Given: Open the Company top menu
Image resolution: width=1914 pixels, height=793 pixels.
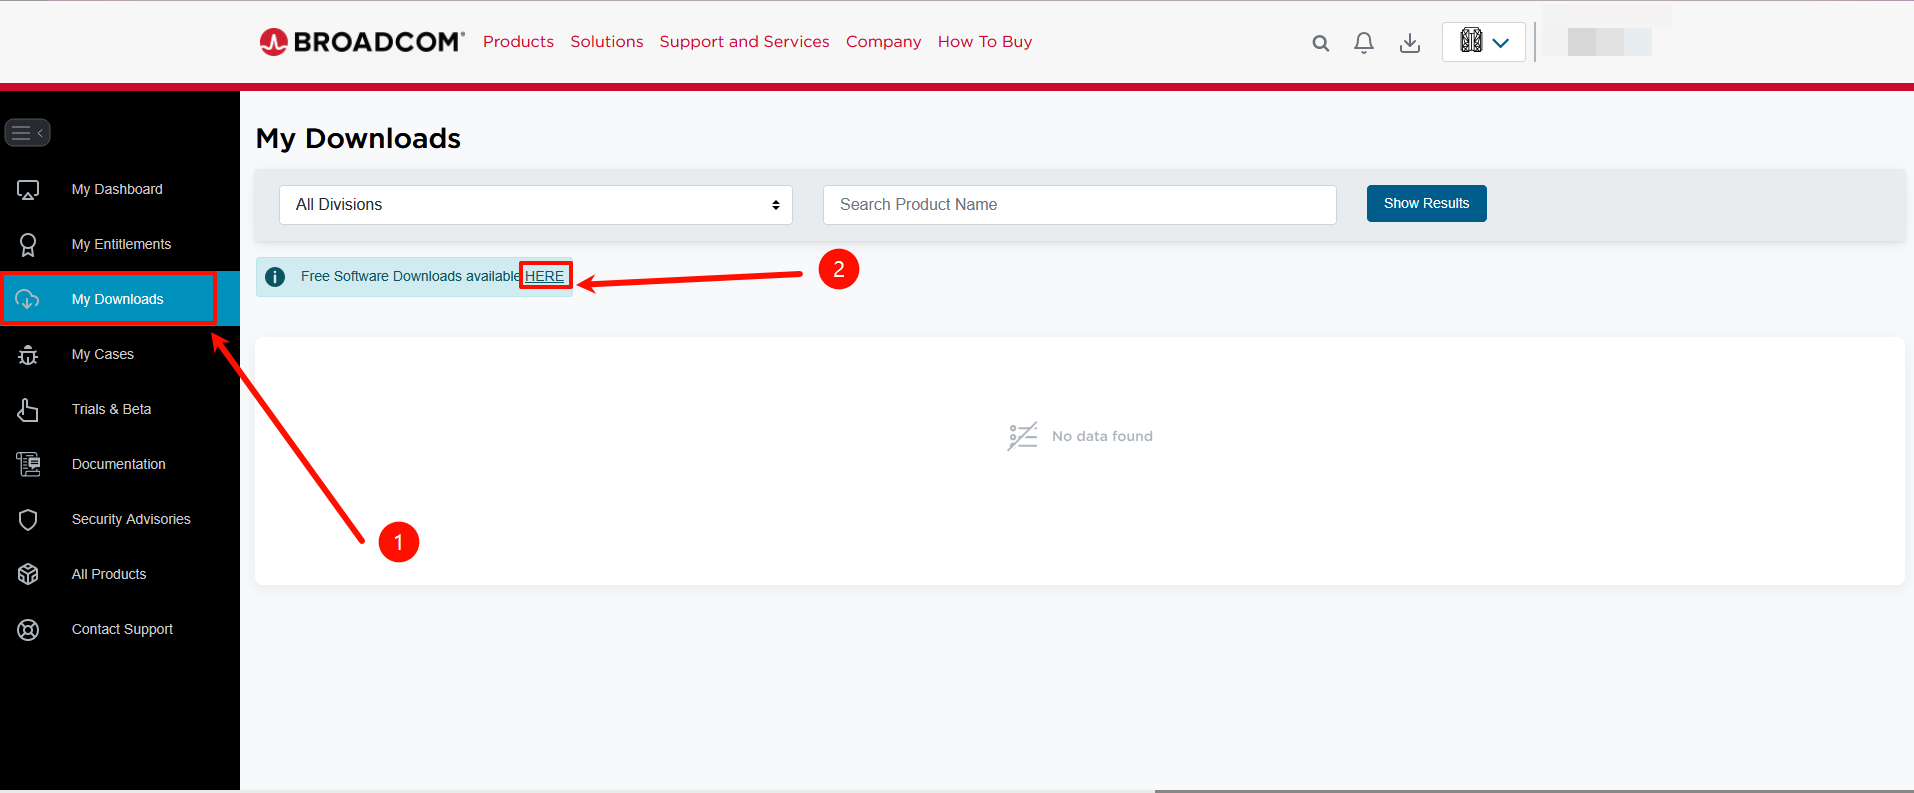Looking at the screenshot, I should point(883,42).
